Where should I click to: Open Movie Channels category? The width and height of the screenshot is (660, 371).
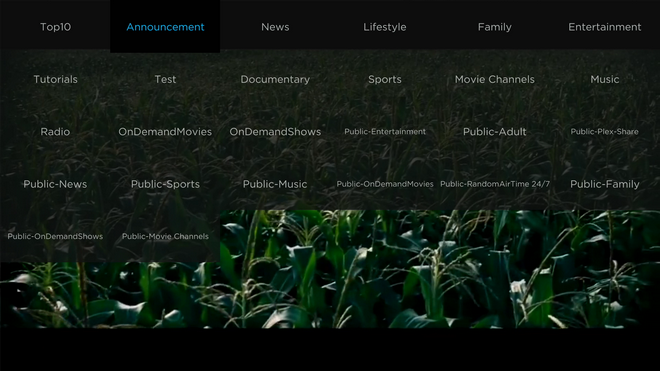point(495,79)
